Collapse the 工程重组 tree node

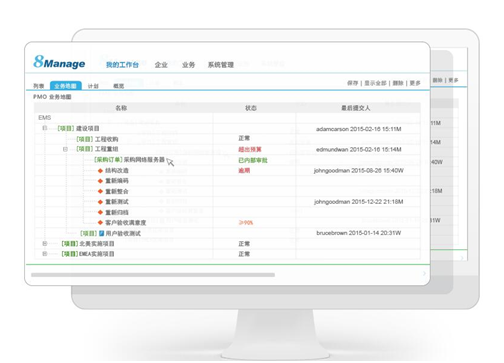click(x=65, y=149)
